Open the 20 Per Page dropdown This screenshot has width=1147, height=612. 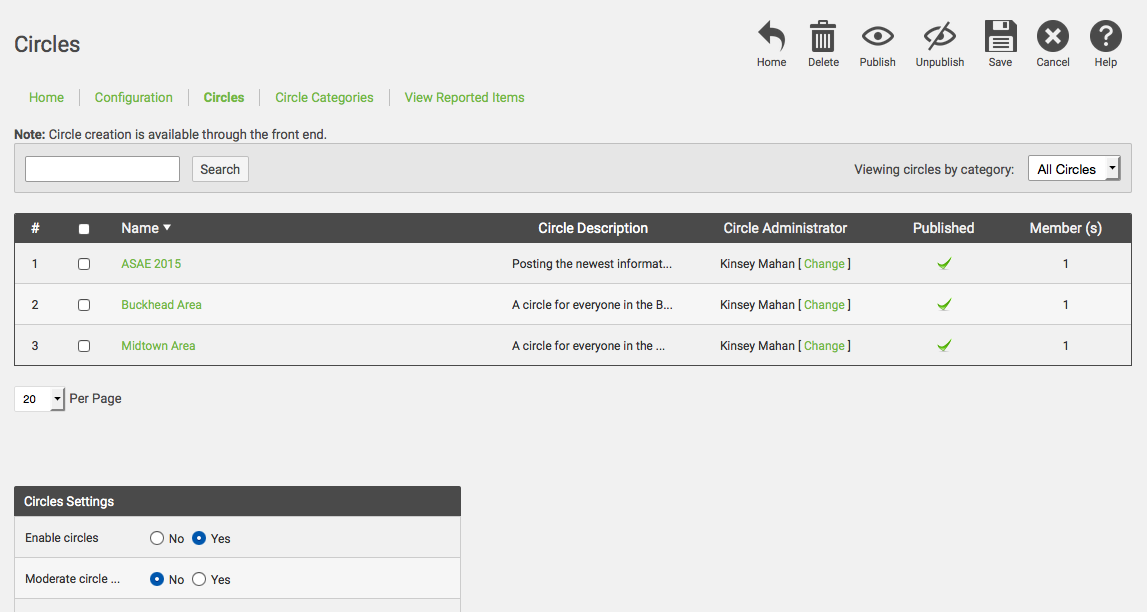(x=39, y=399)
